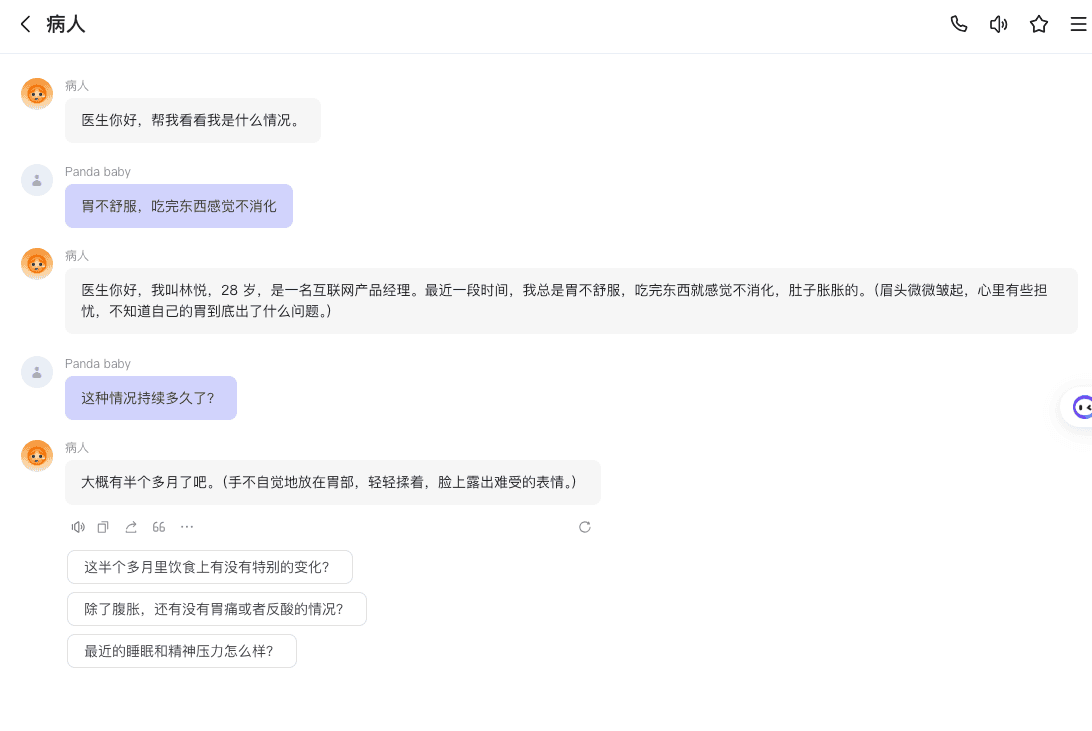Click the patient avatar beside the first message
Viewport: 1092px width, 731px height.
37,94
